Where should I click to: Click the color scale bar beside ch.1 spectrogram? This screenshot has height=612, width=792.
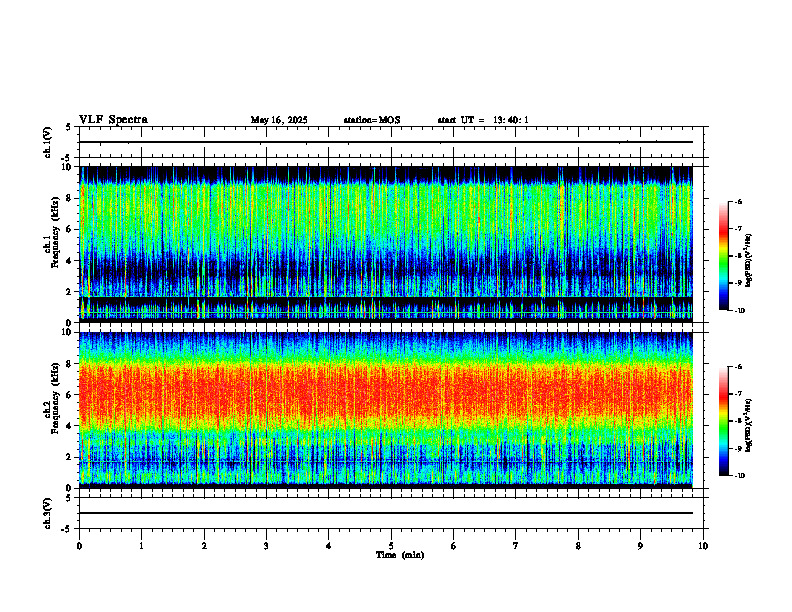click(x=723, y=256)
